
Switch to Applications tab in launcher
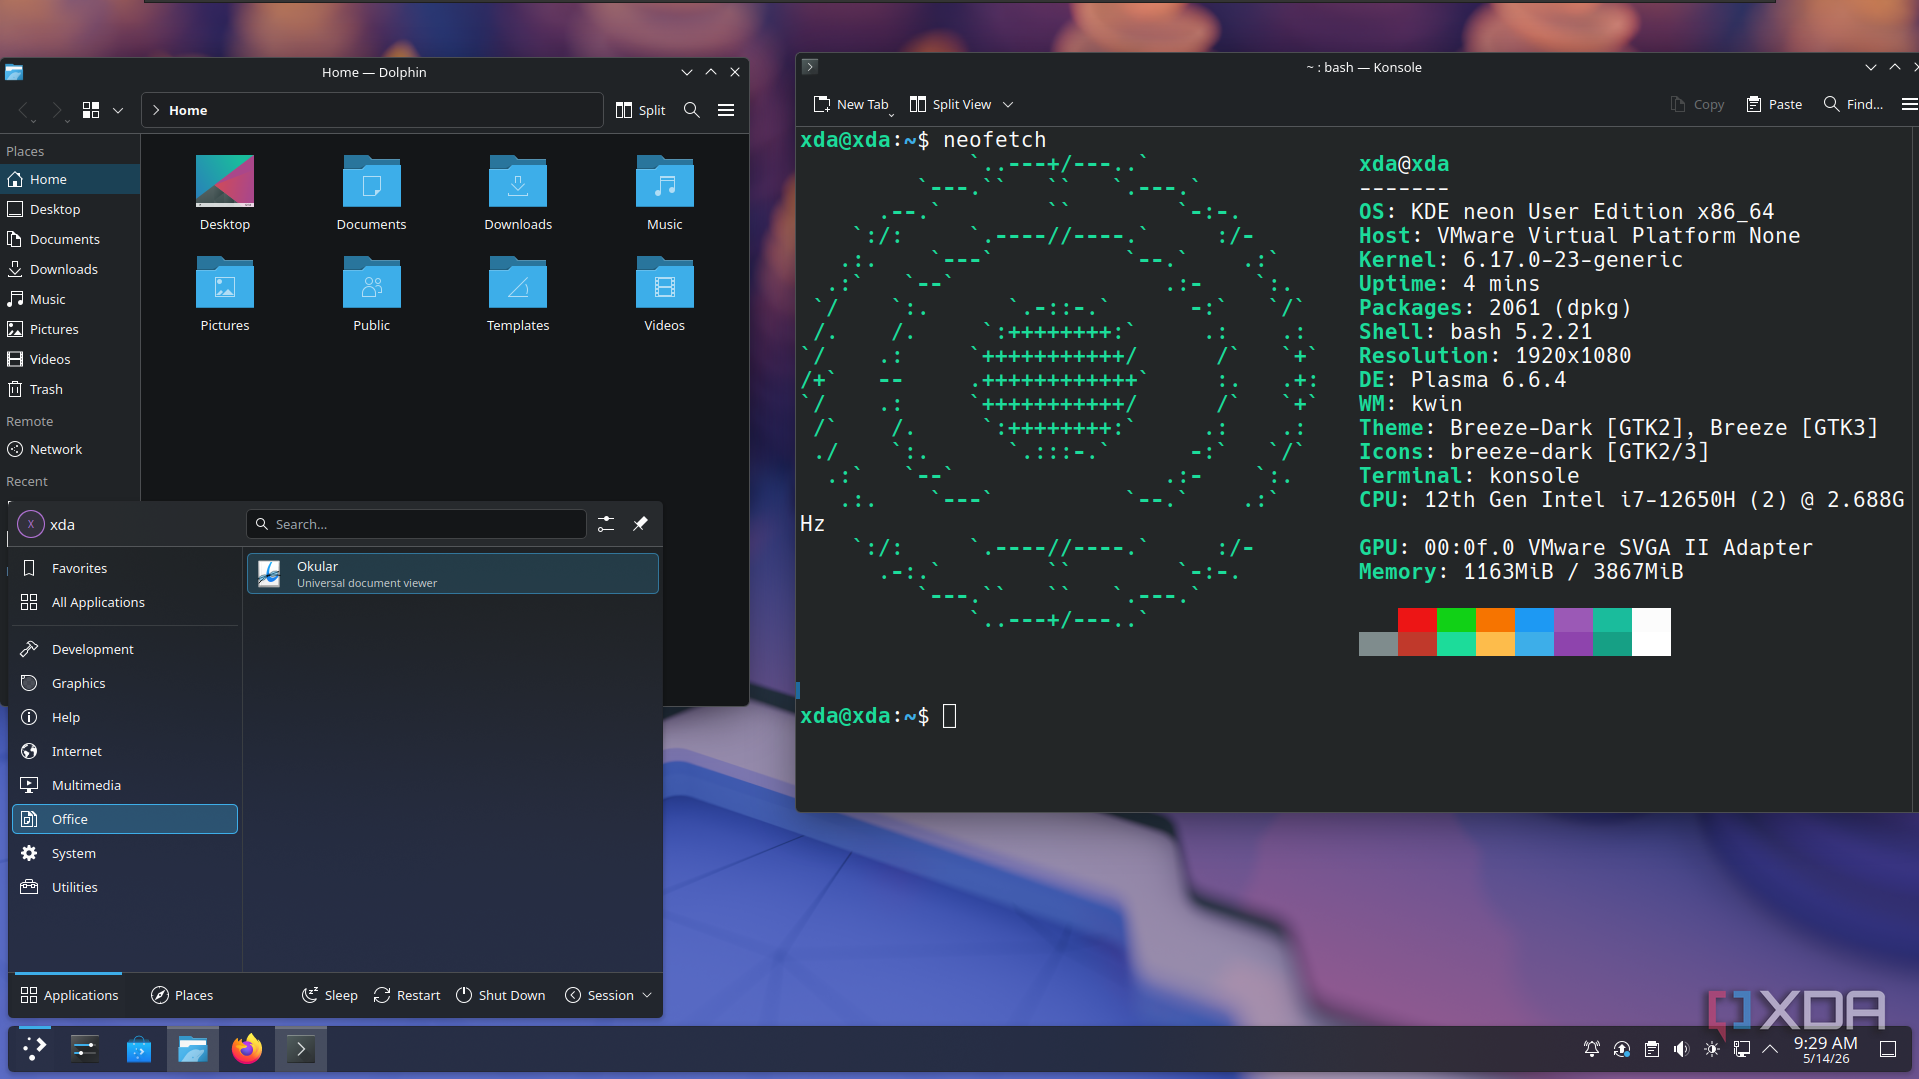69,995
